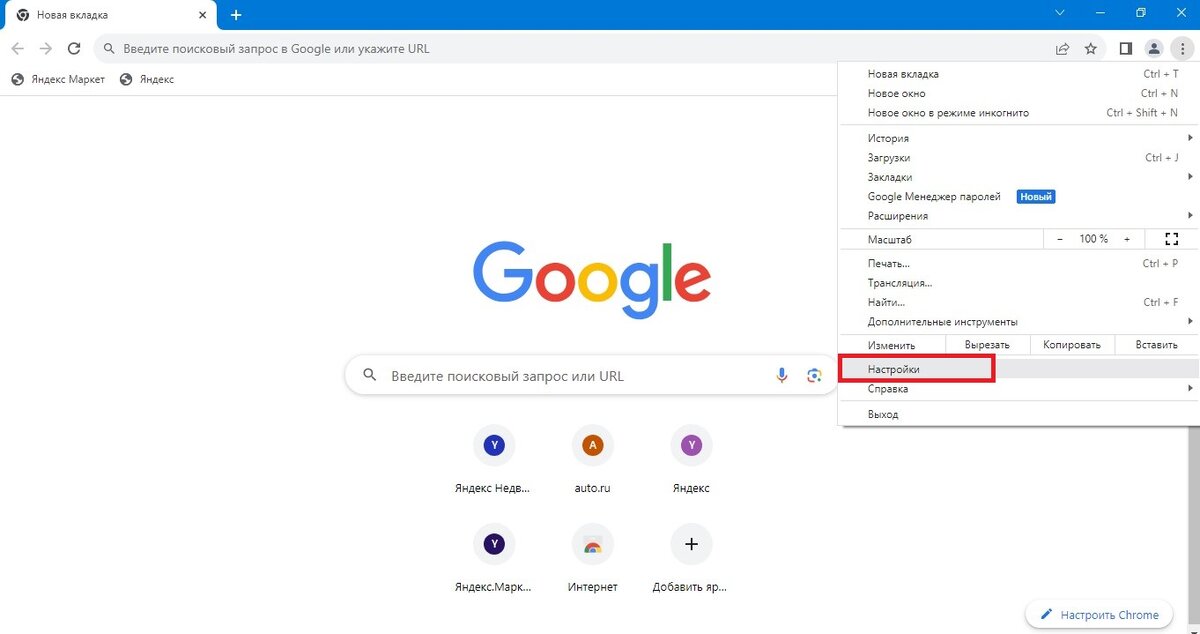Go back with the back arrow
This screenshot has height=634, width=1200.
point(18,48)
